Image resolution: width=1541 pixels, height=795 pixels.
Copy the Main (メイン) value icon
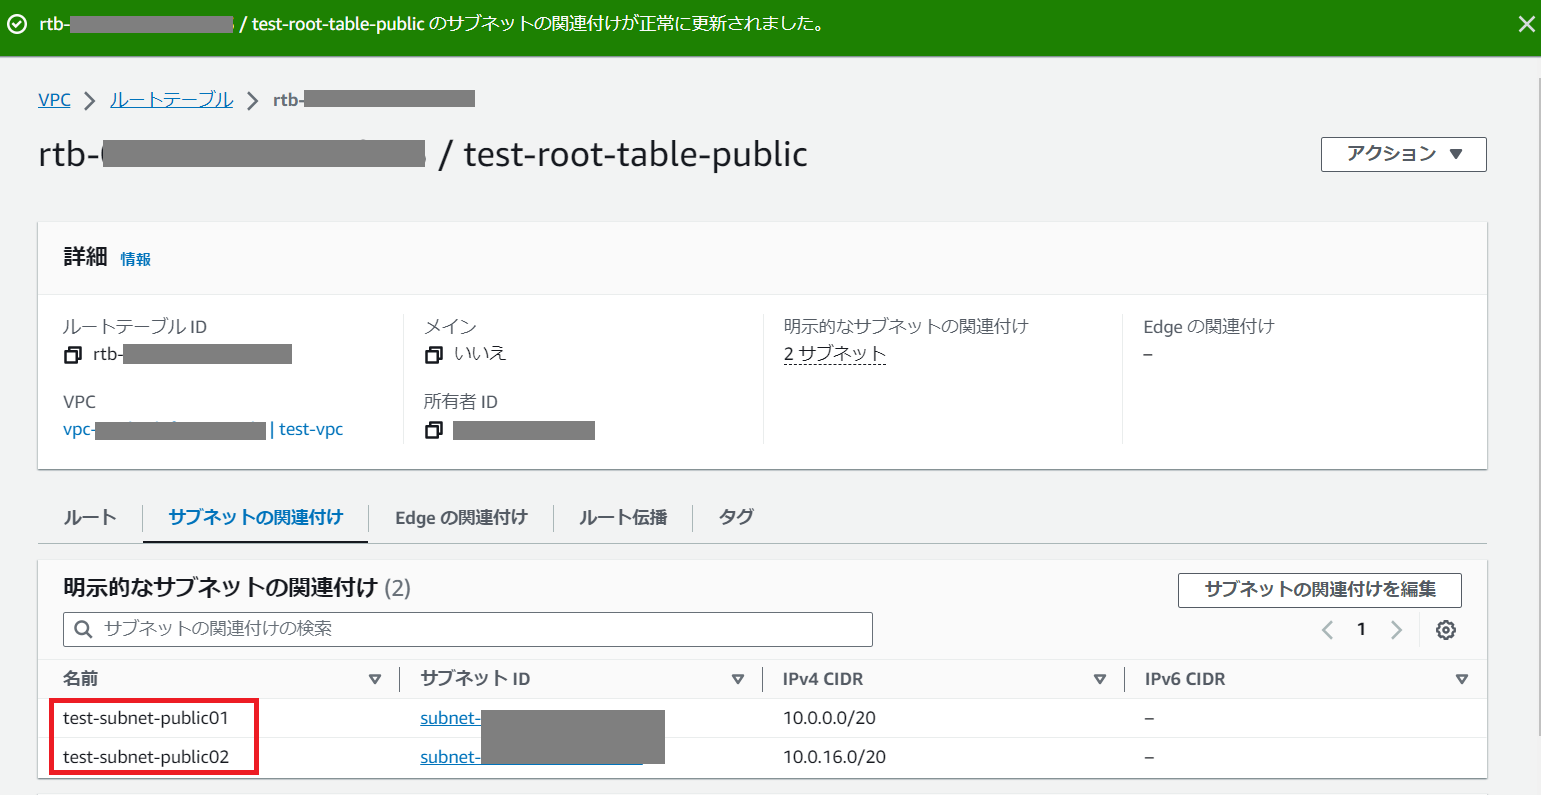pyautogui.click(x=433, y=355)
